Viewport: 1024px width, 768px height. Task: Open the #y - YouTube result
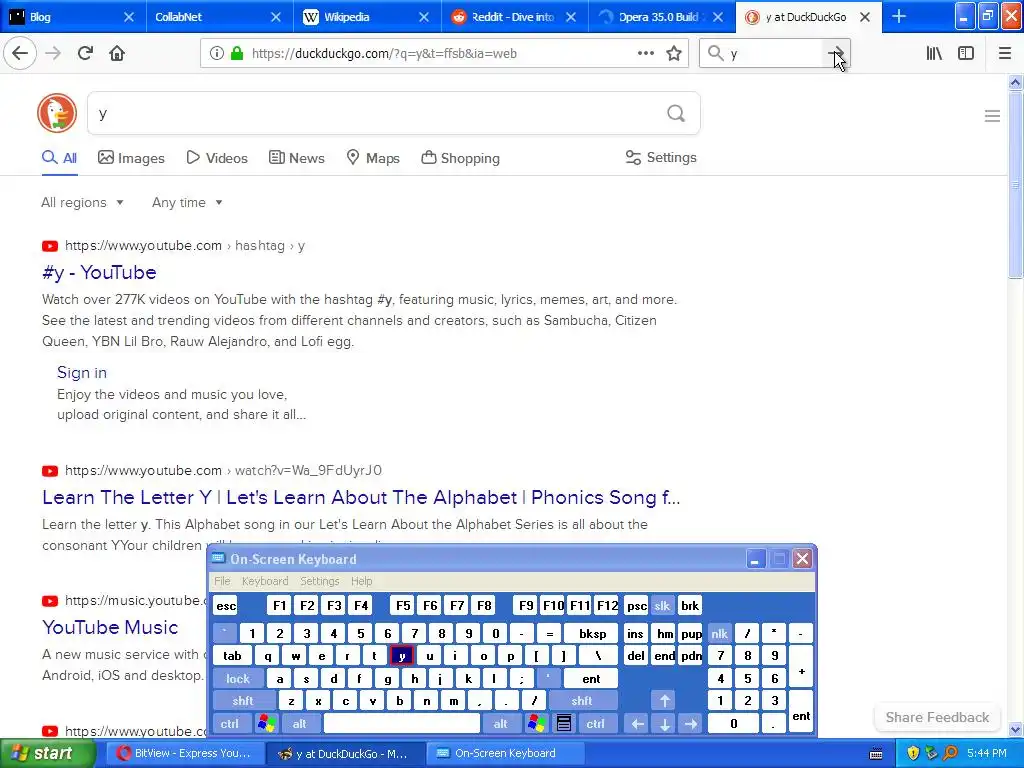pyautogui.click(x=99, y=272)
